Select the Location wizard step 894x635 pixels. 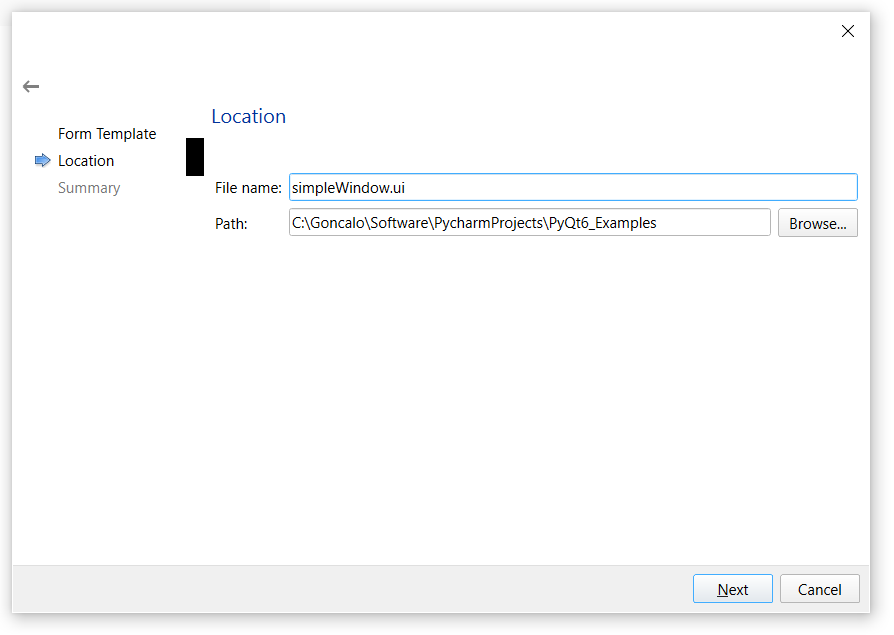pyautogui.click(x=86, y=161)
